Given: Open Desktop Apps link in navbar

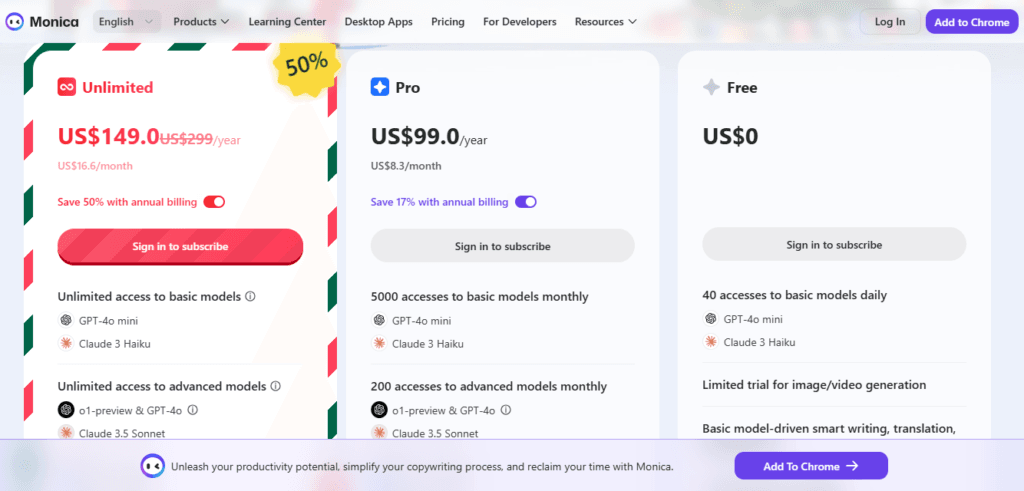Looking at the screenshot, I should point(379,21).
